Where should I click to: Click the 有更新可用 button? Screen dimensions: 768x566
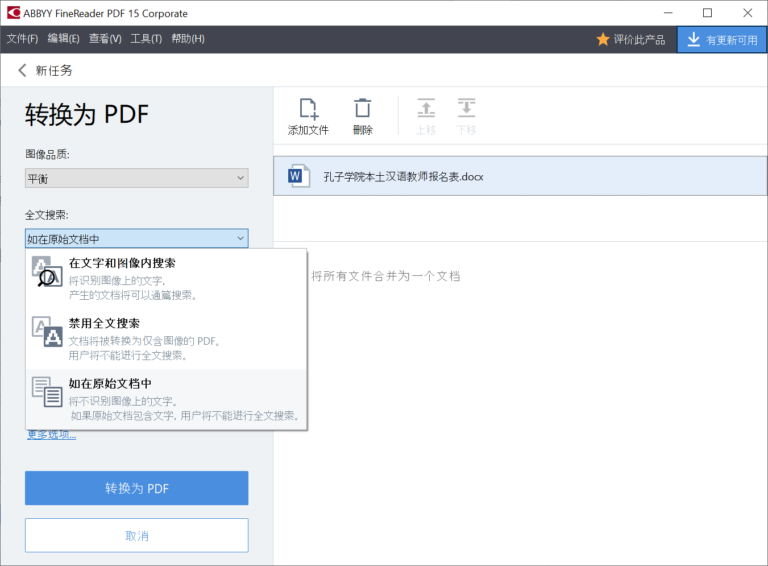click(x=722, y=40)
